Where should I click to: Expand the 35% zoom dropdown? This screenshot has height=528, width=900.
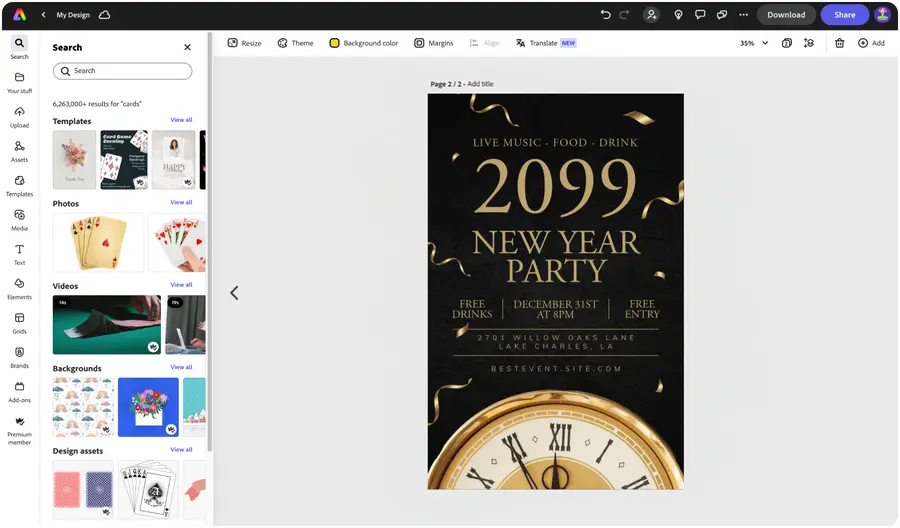(x=754, y=43)
